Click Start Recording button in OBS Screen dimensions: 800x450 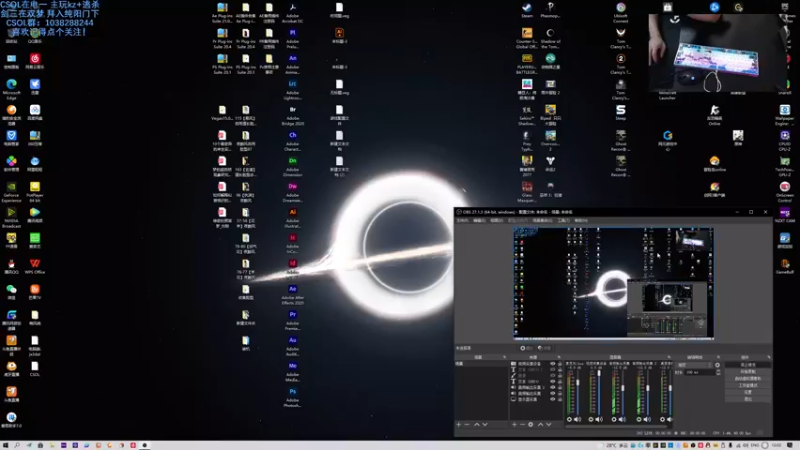coord(748,371)
